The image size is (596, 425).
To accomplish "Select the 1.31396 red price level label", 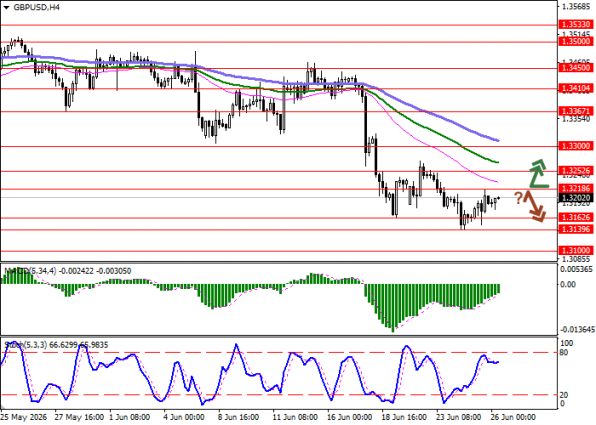I will (575, 229).
